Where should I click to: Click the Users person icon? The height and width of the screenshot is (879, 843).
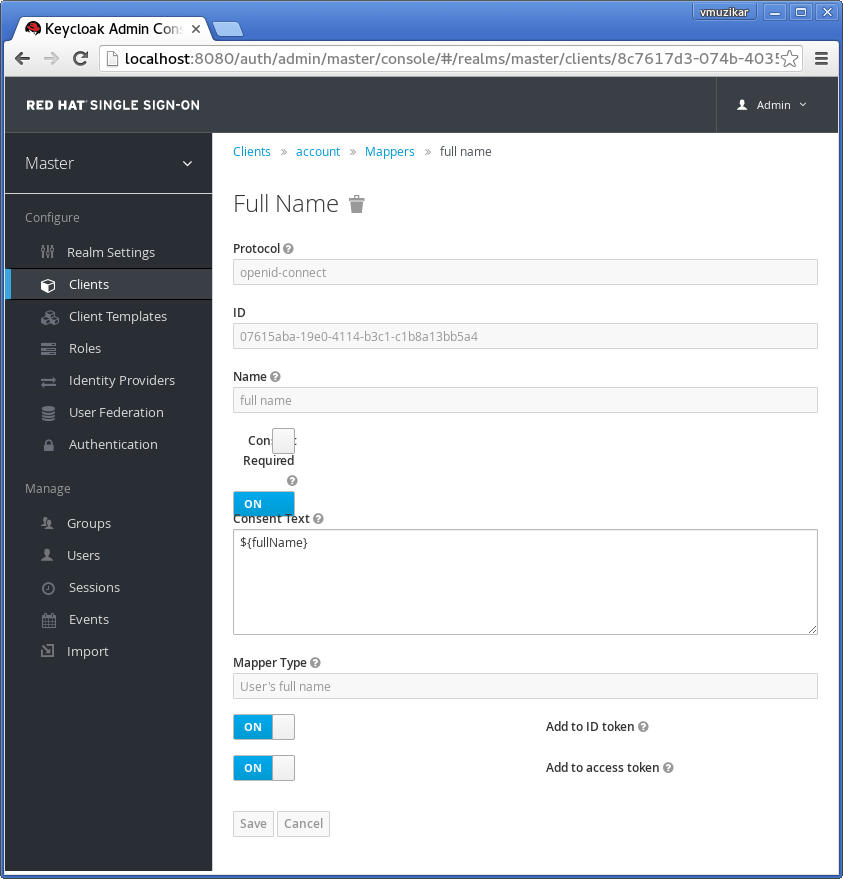click(x=47, y=555)
